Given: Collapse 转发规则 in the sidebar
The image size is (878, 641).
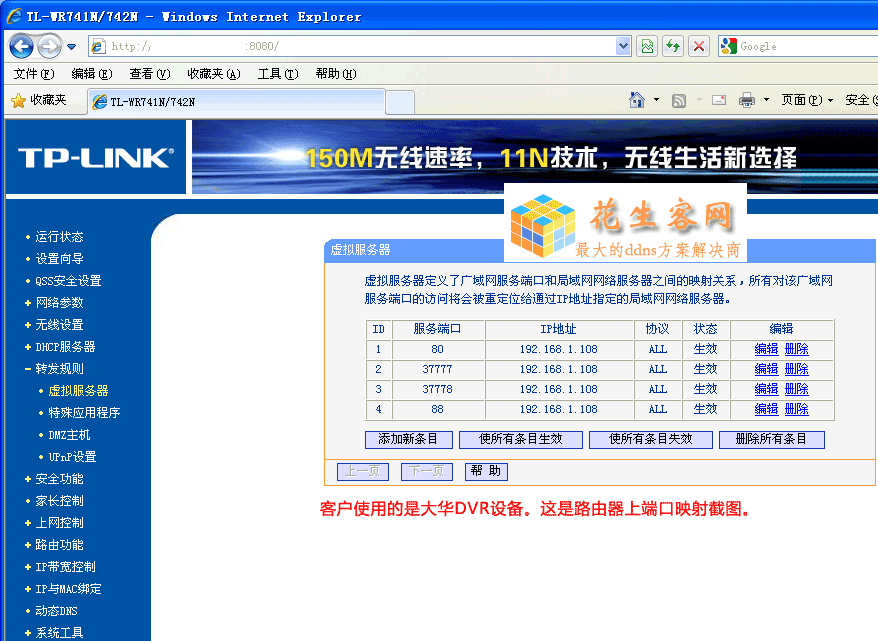Looking at the screenshot, I should click(x=59, y=369).
